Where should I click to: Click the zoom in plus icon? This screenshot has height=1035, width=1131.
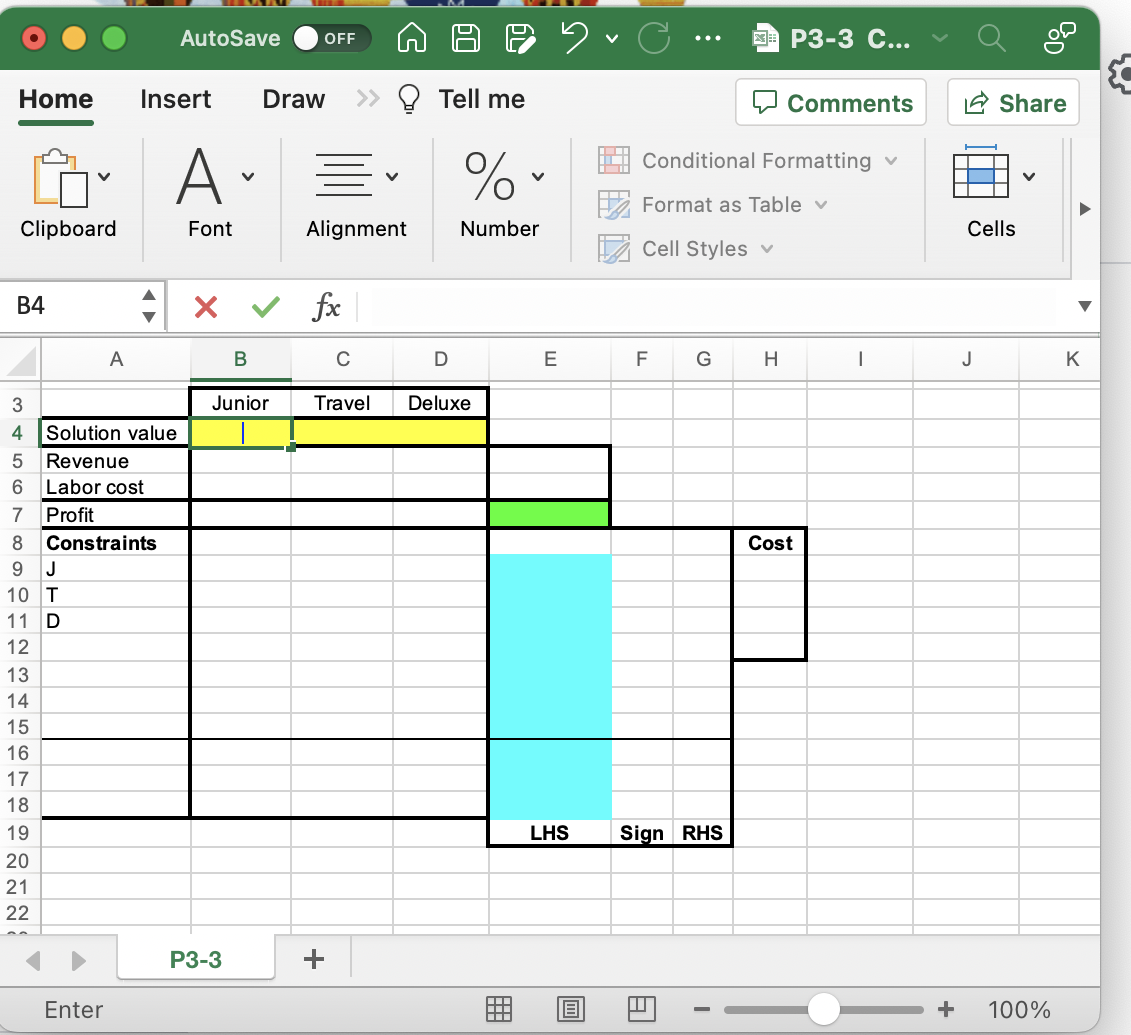pos(946,1009)
